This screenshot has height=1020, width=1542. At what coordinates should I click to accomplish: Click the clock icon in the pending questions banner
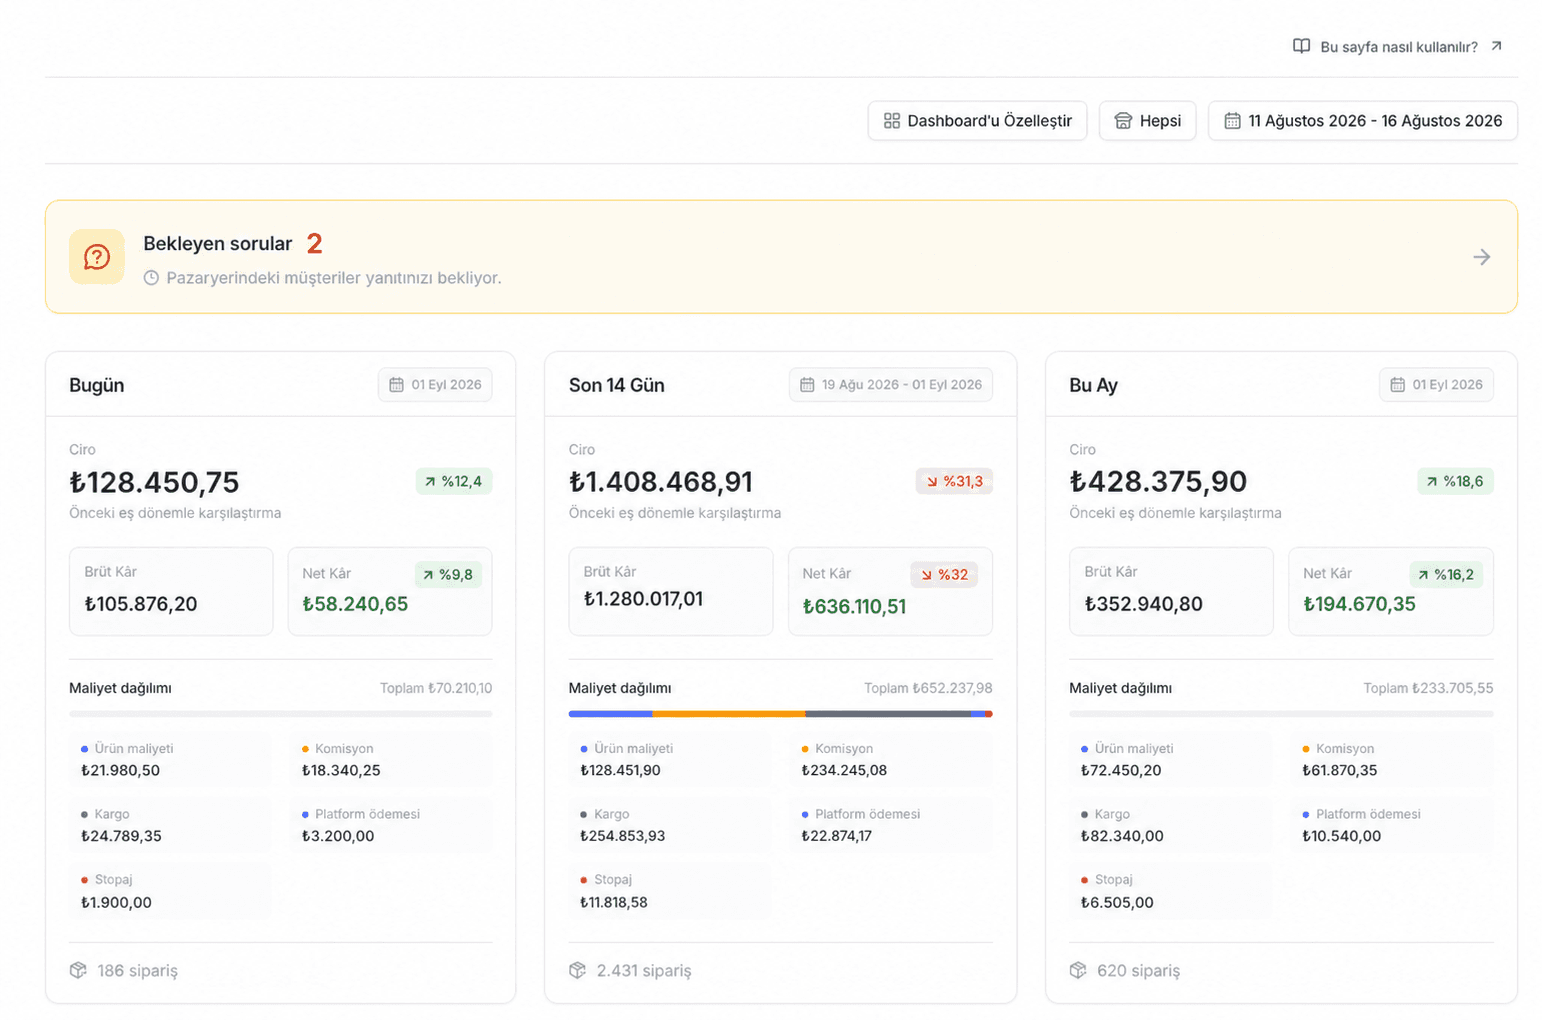click(151, 278)
